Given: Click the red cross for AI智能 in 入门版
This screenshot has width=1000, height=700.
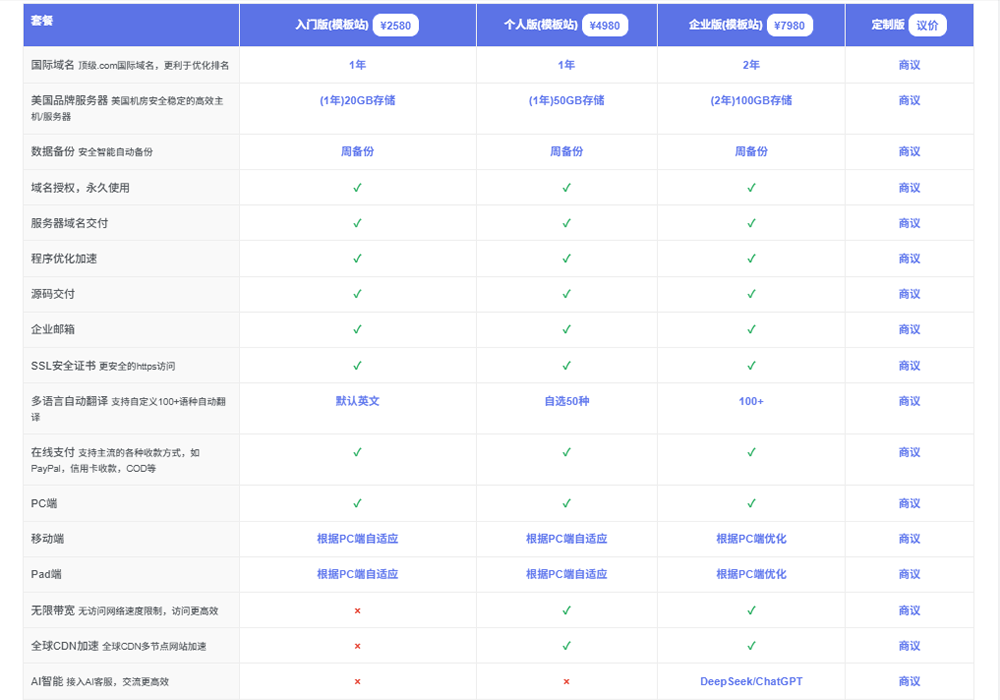Looking at the screenshot, I should (357, 682).
